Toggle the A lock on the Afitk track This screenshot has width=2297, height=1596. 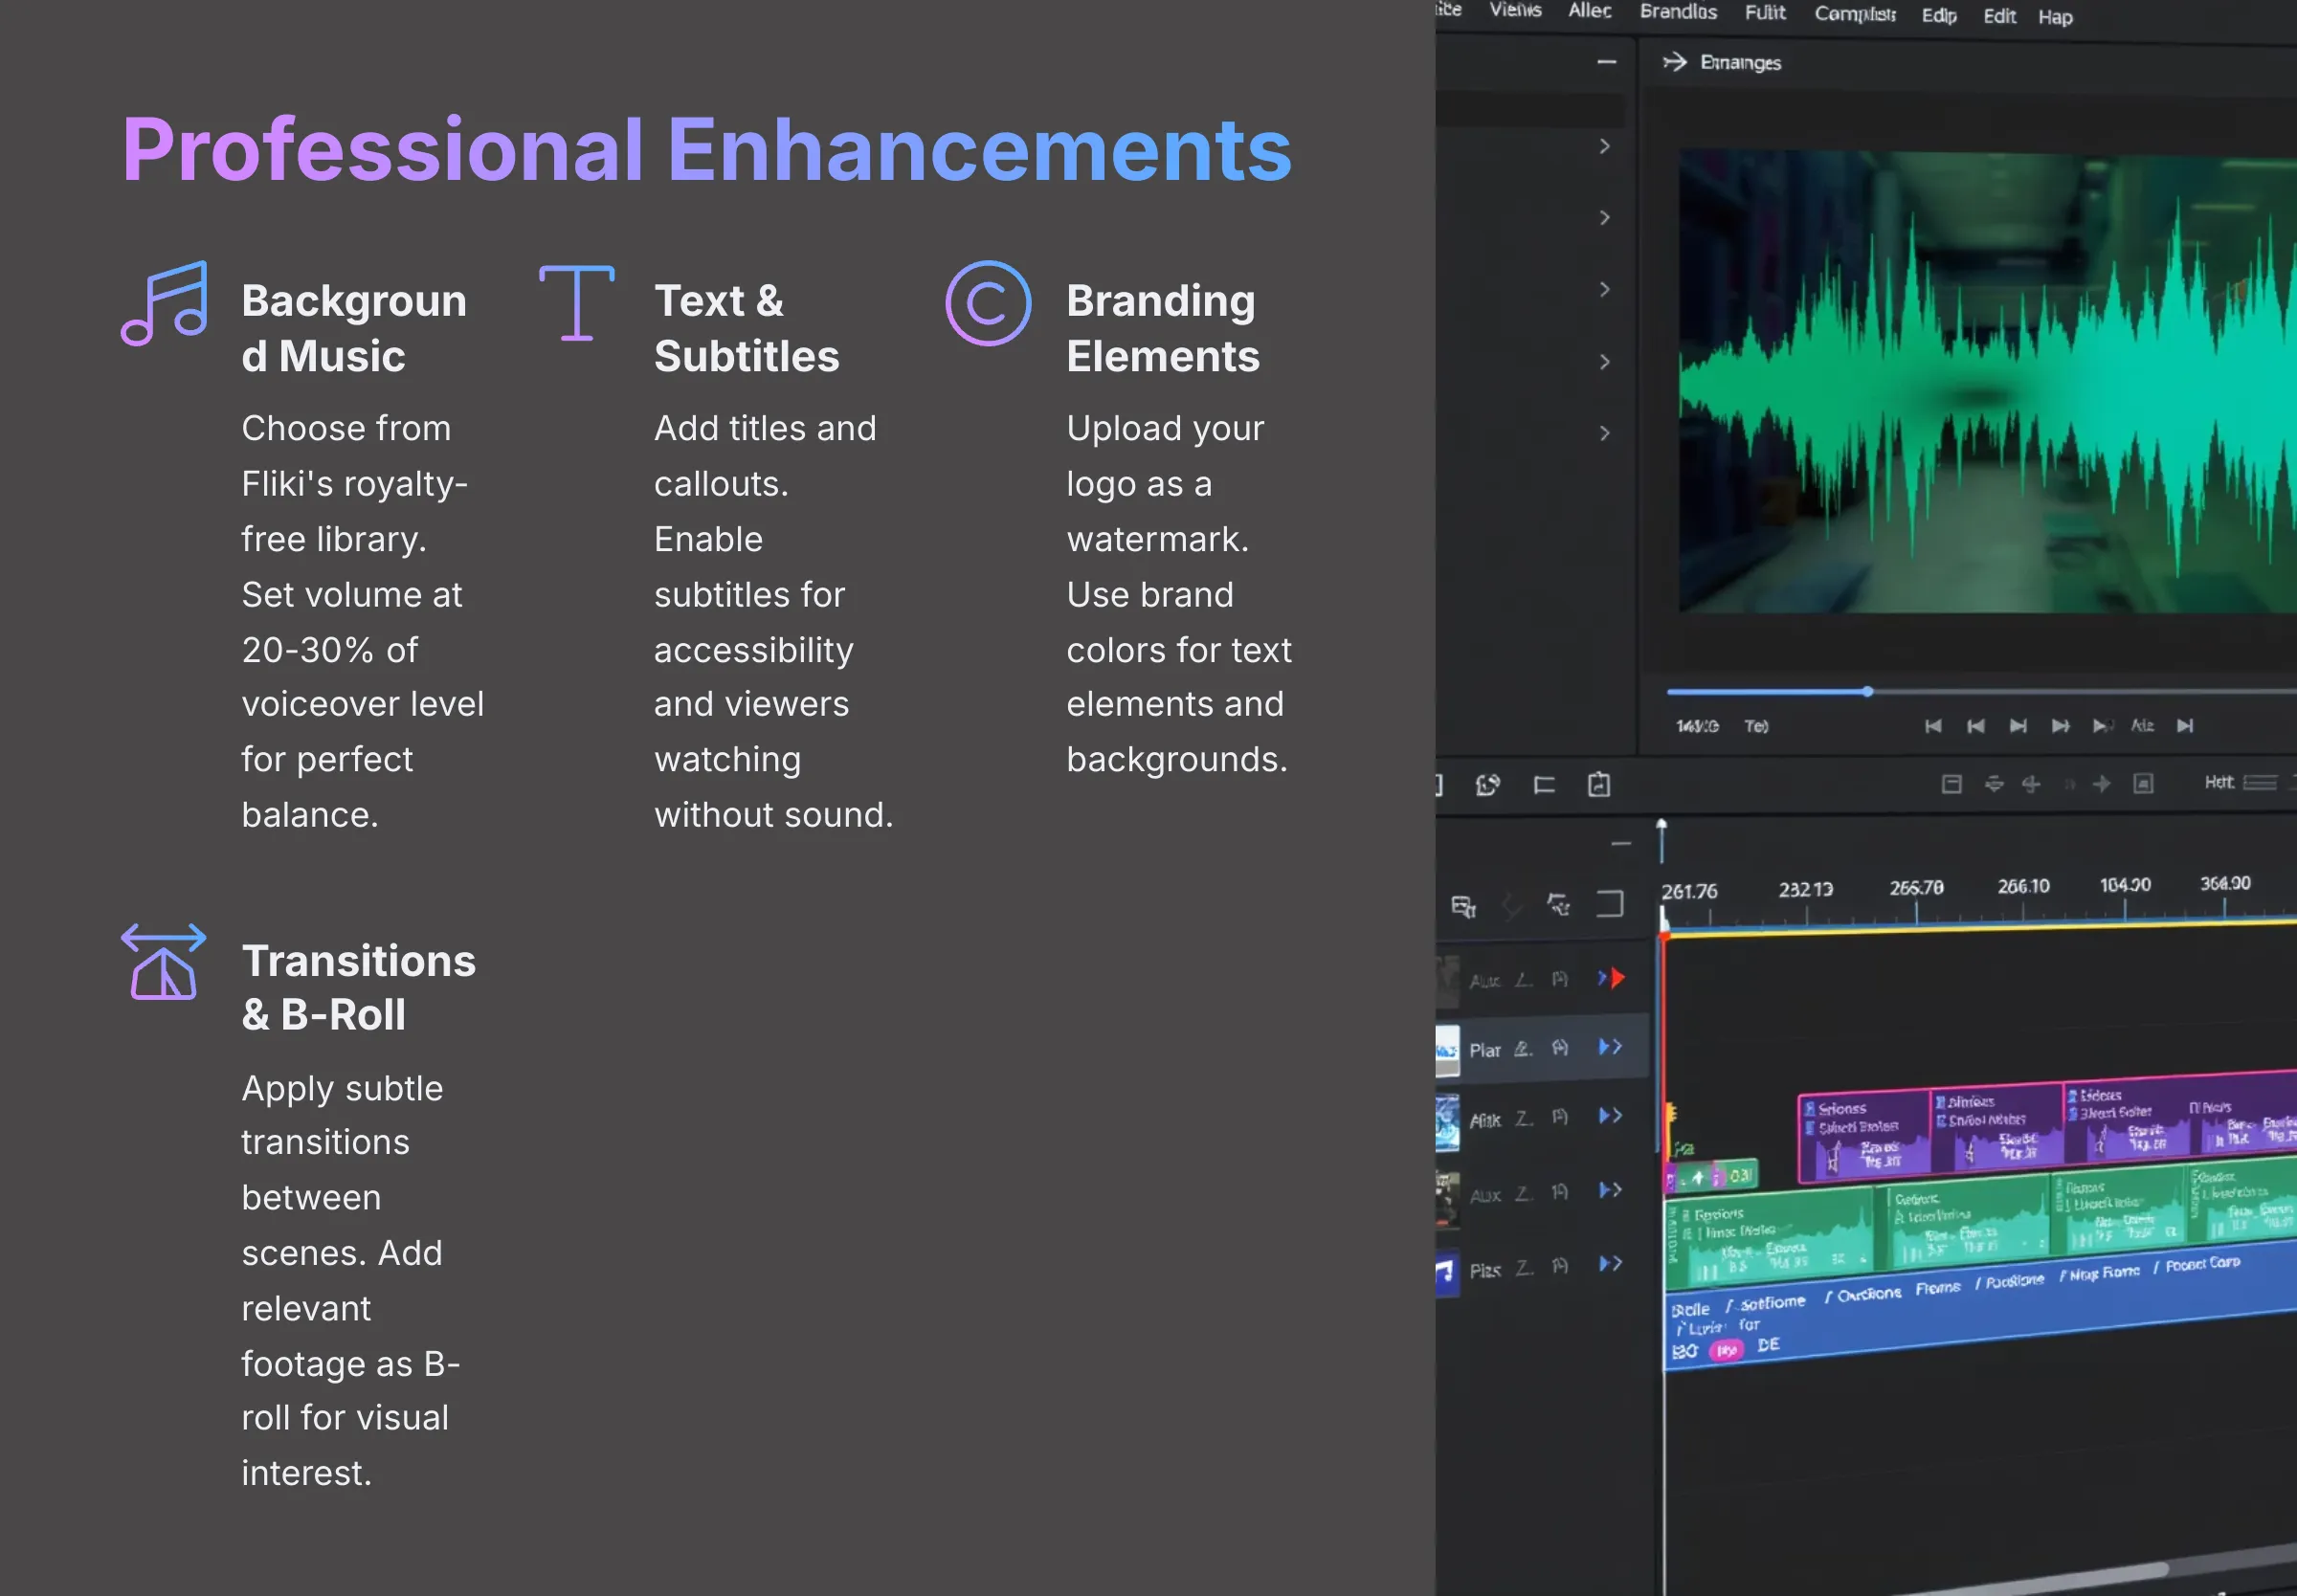(1560, 1118)
